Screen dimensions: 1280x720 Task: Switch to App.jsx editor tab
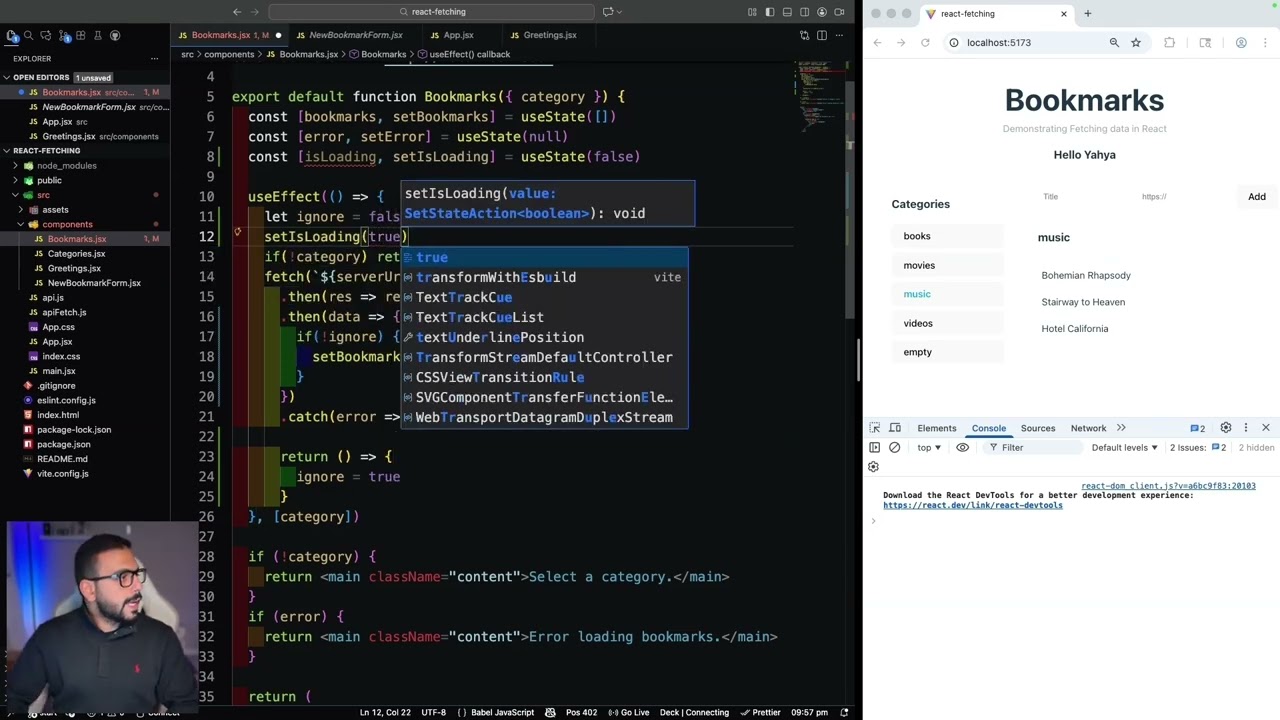(458, 35)
